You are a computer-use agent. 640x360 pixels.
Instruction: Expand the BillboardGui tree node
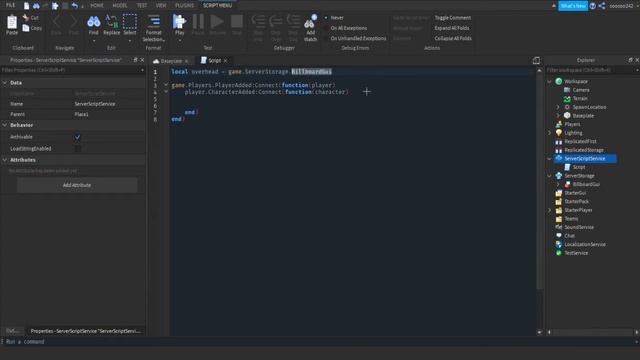558,184
